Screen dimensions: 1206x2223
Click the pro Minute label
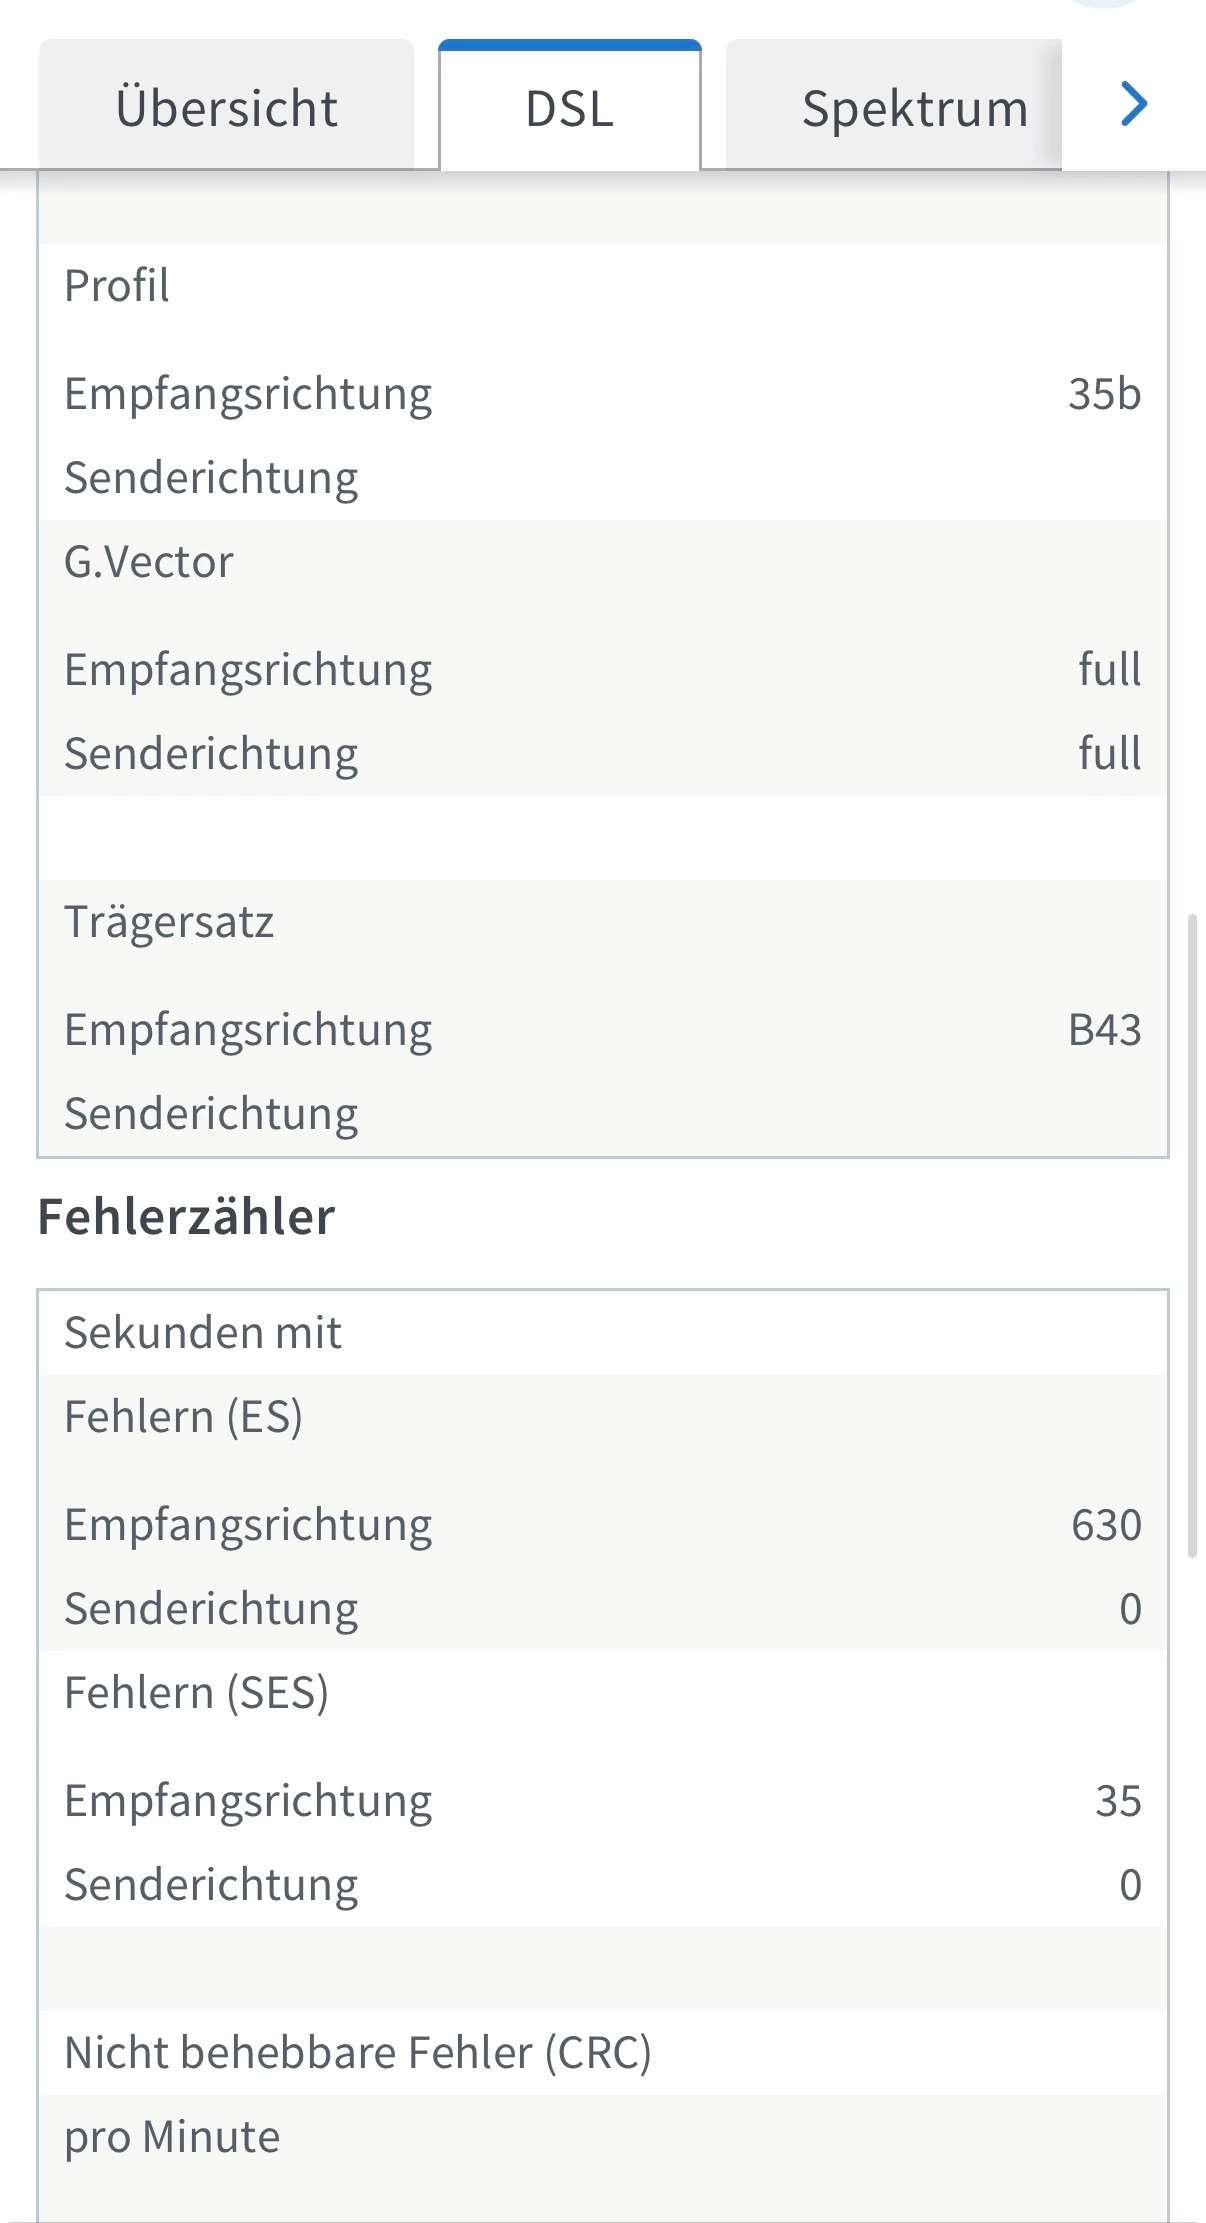[x=172, y=2137]
